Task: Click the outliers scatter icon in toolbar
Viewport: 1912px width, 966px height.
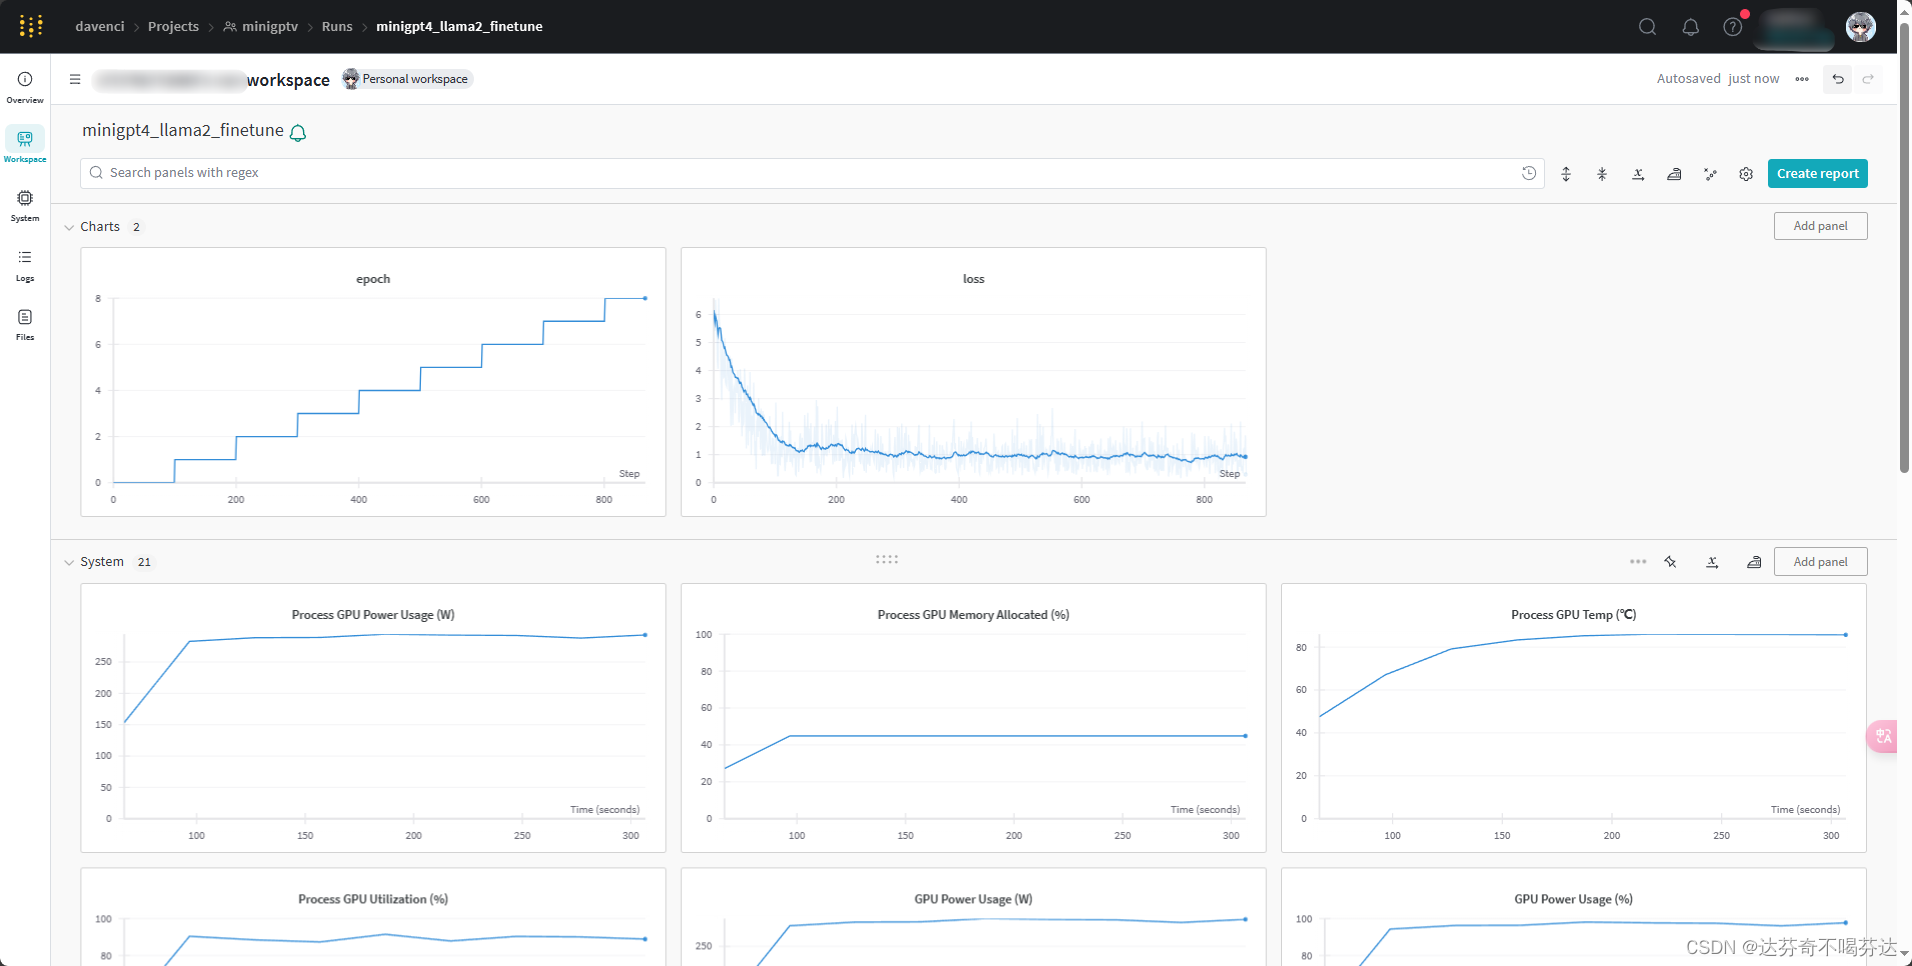Action: [x=1710, y=174]
